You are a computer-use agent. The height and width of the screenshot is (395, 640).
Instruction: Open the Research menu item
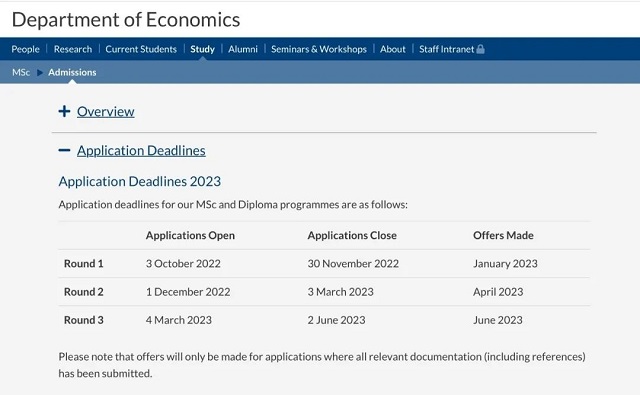[73, 49]
